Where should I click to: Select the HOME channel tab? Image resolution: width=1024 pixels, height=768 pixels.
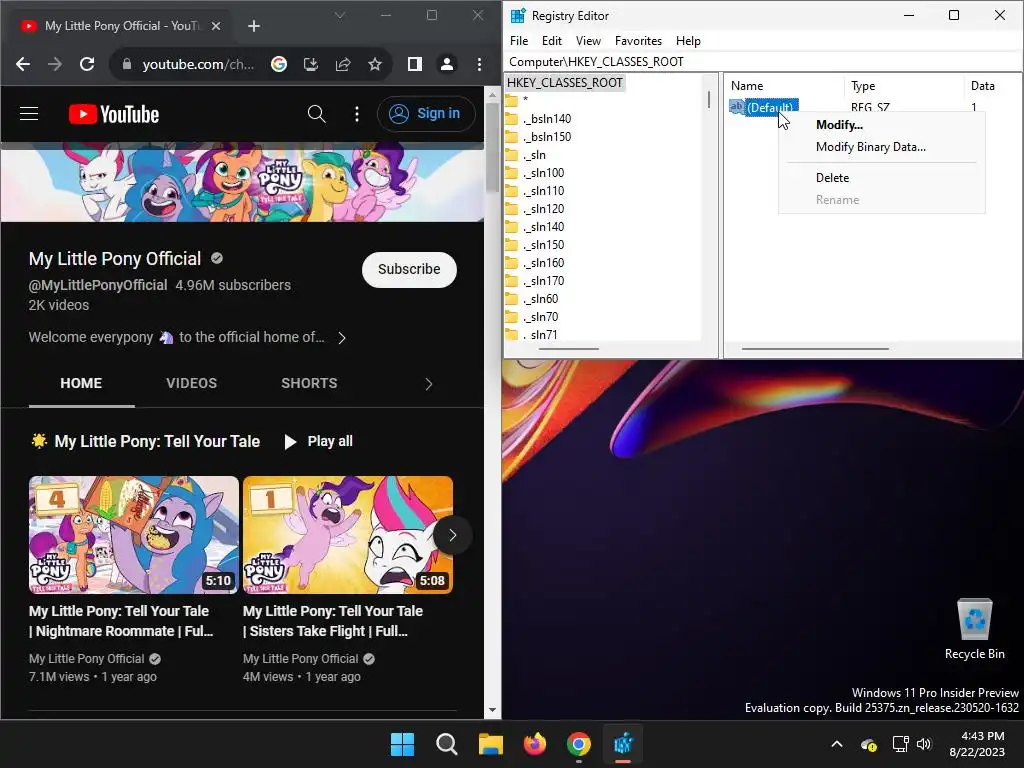(x=81, y=383)
